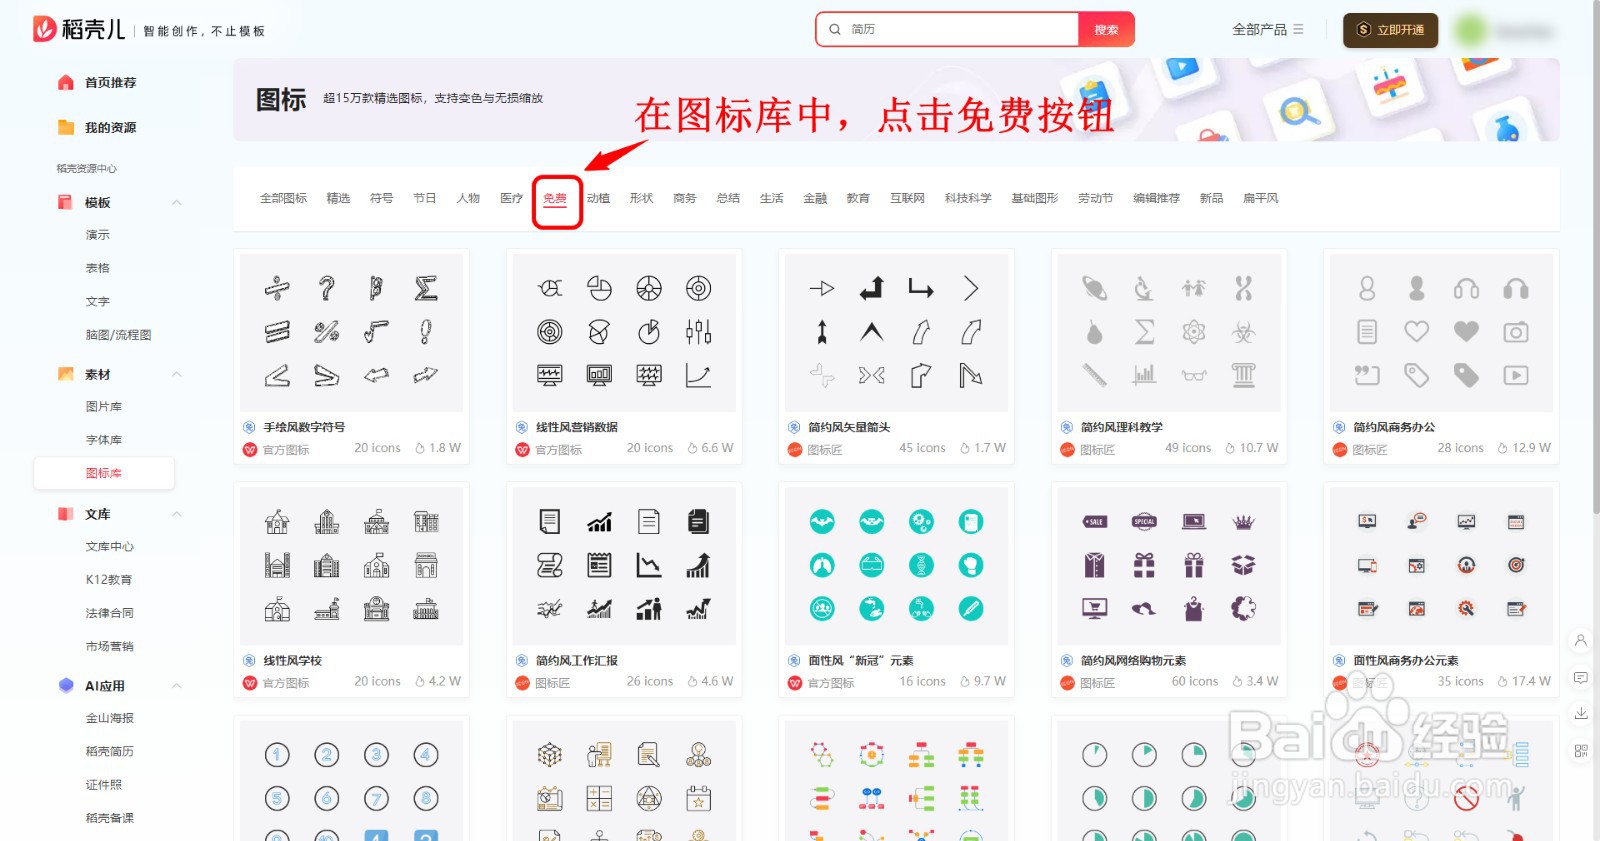Click question mark icon in 手绘风数字符号 set
Viewport: 1600px width, 841px height.
[x=327, y=289]
